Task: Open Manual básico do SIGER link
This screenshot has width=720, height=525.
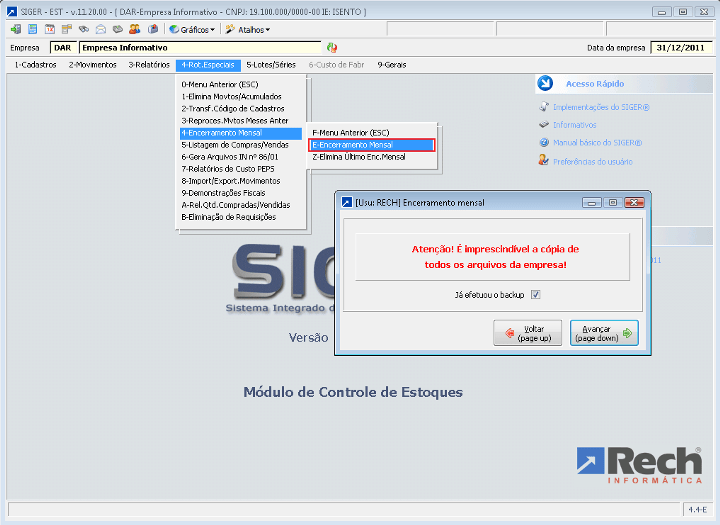Action: click(x=597, y=143)
